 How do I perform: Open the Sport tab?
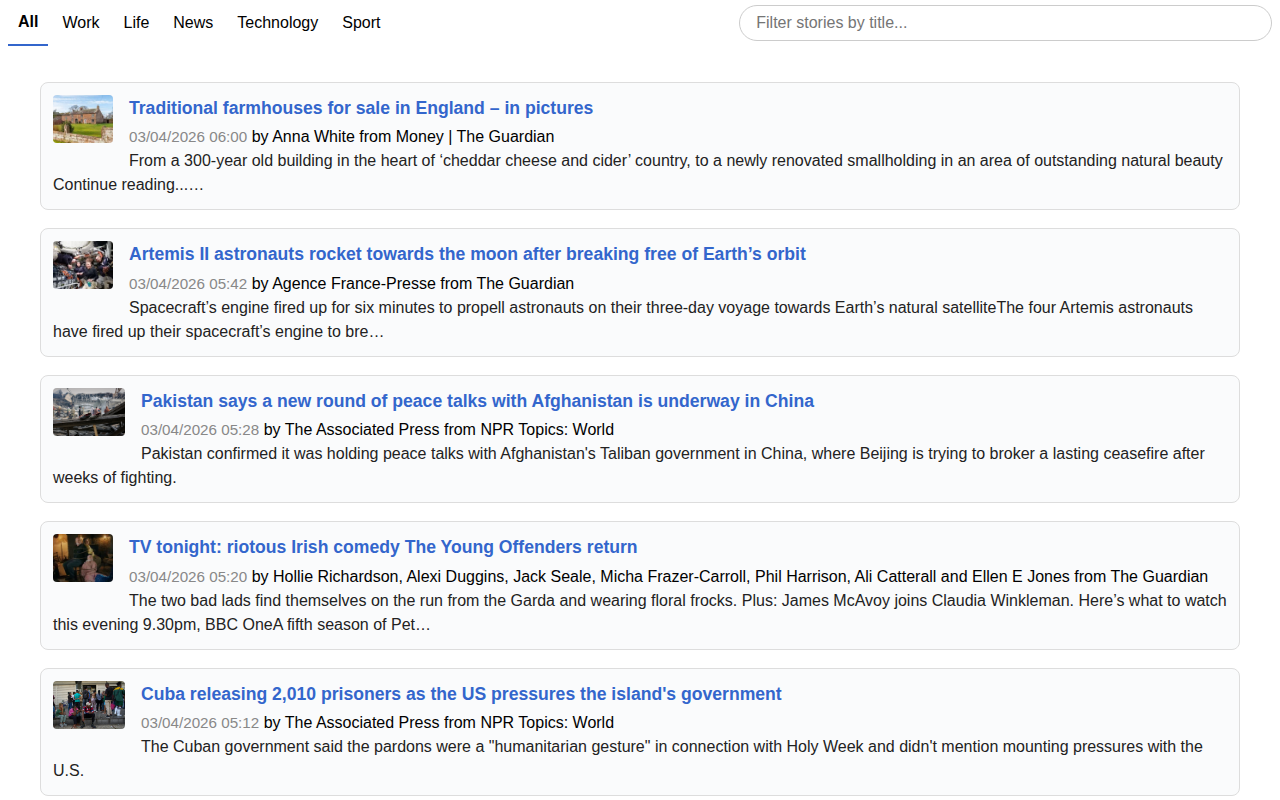(361, 22)
